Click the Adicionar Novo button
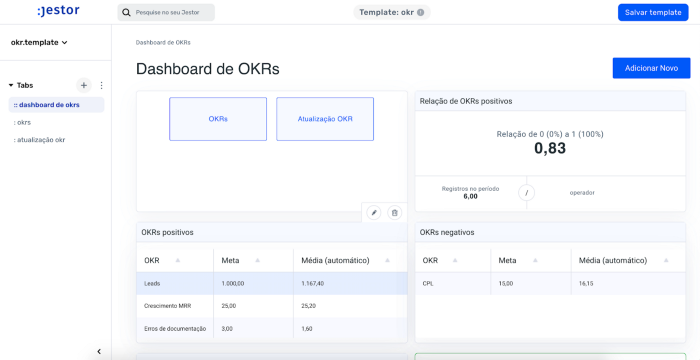The height and width of the screenshot is (360, 700). click(651, 68)
